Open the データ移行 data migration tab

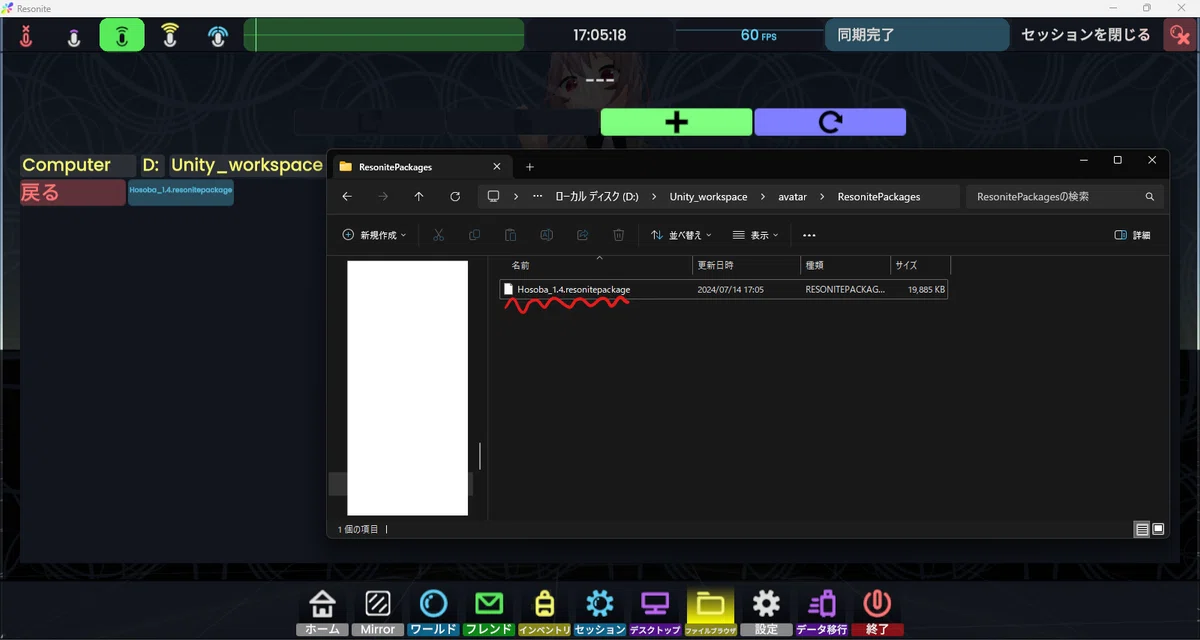pyautogui.click(x=822, y=612)
